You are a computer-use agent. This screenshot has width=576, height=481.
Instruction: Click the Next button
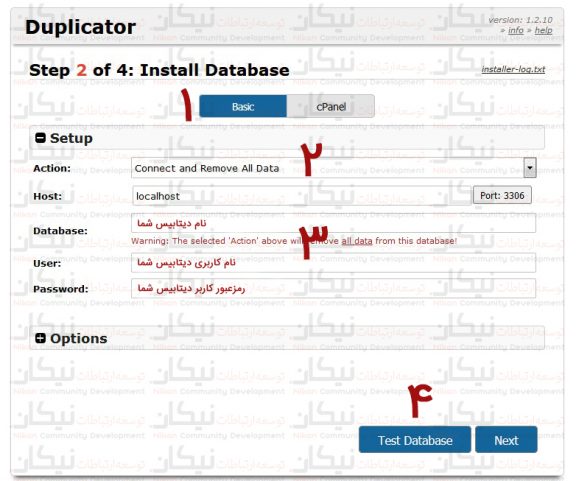pos(506,440)
